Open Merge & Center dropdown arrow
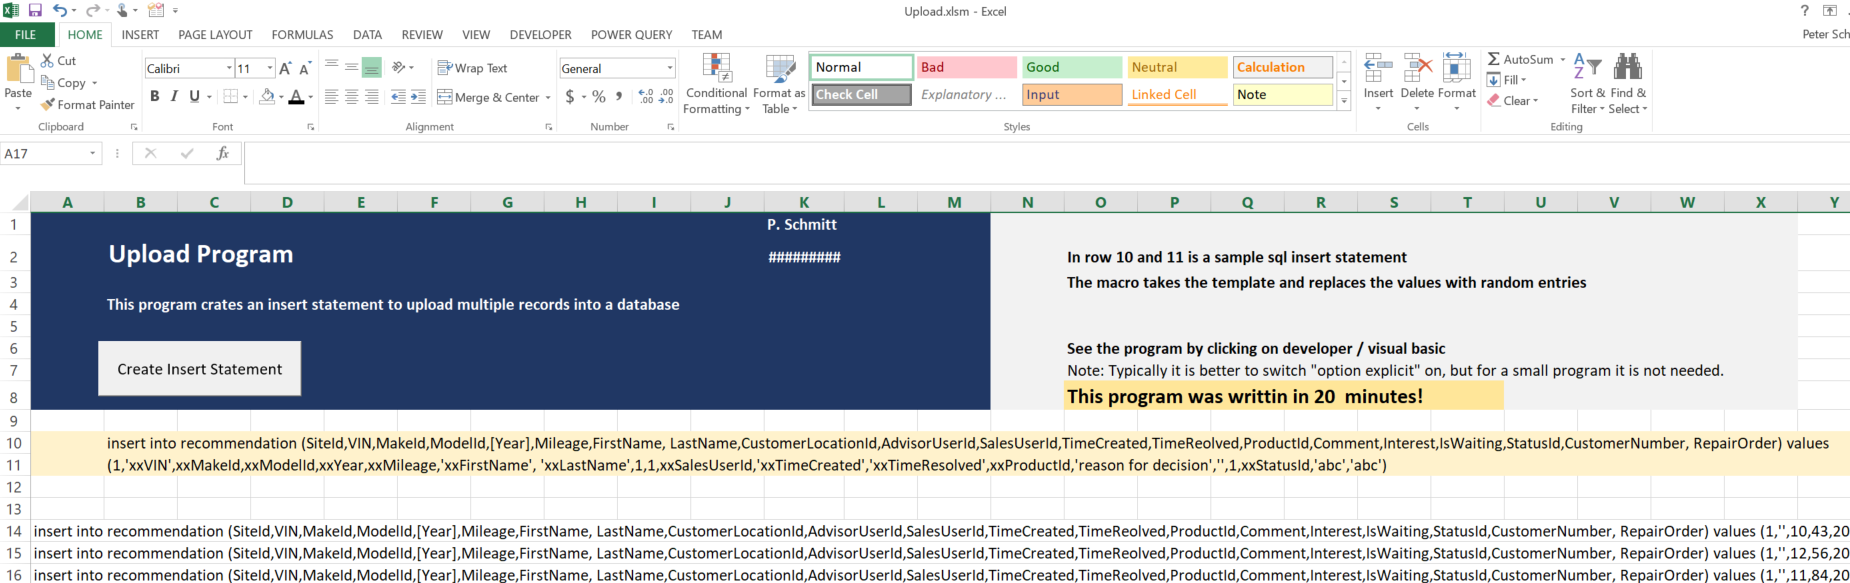1850x583 pixels. coord(548,97)
